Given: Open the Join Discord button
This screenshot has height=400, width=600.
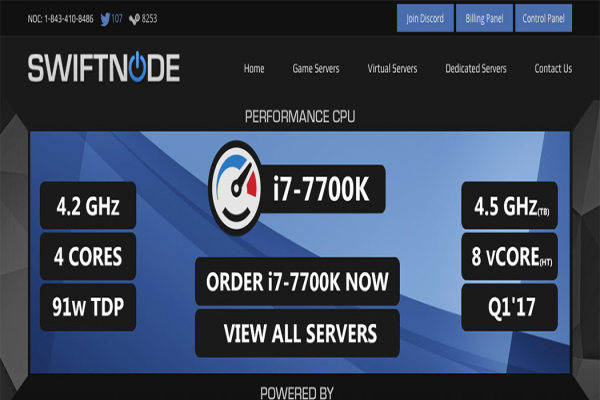Looking at the screenshot, I should coord(425,18).
